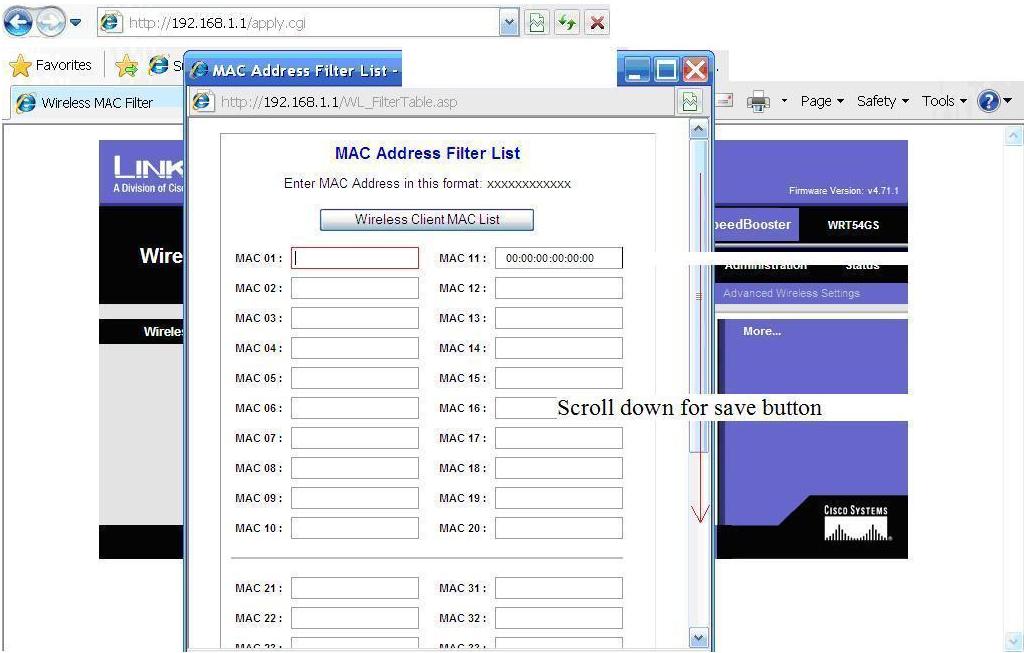Click the MAC 17 input field
Image resolution: width=1024 pixels, height=653 pixels.
click(x=559, y=438)
